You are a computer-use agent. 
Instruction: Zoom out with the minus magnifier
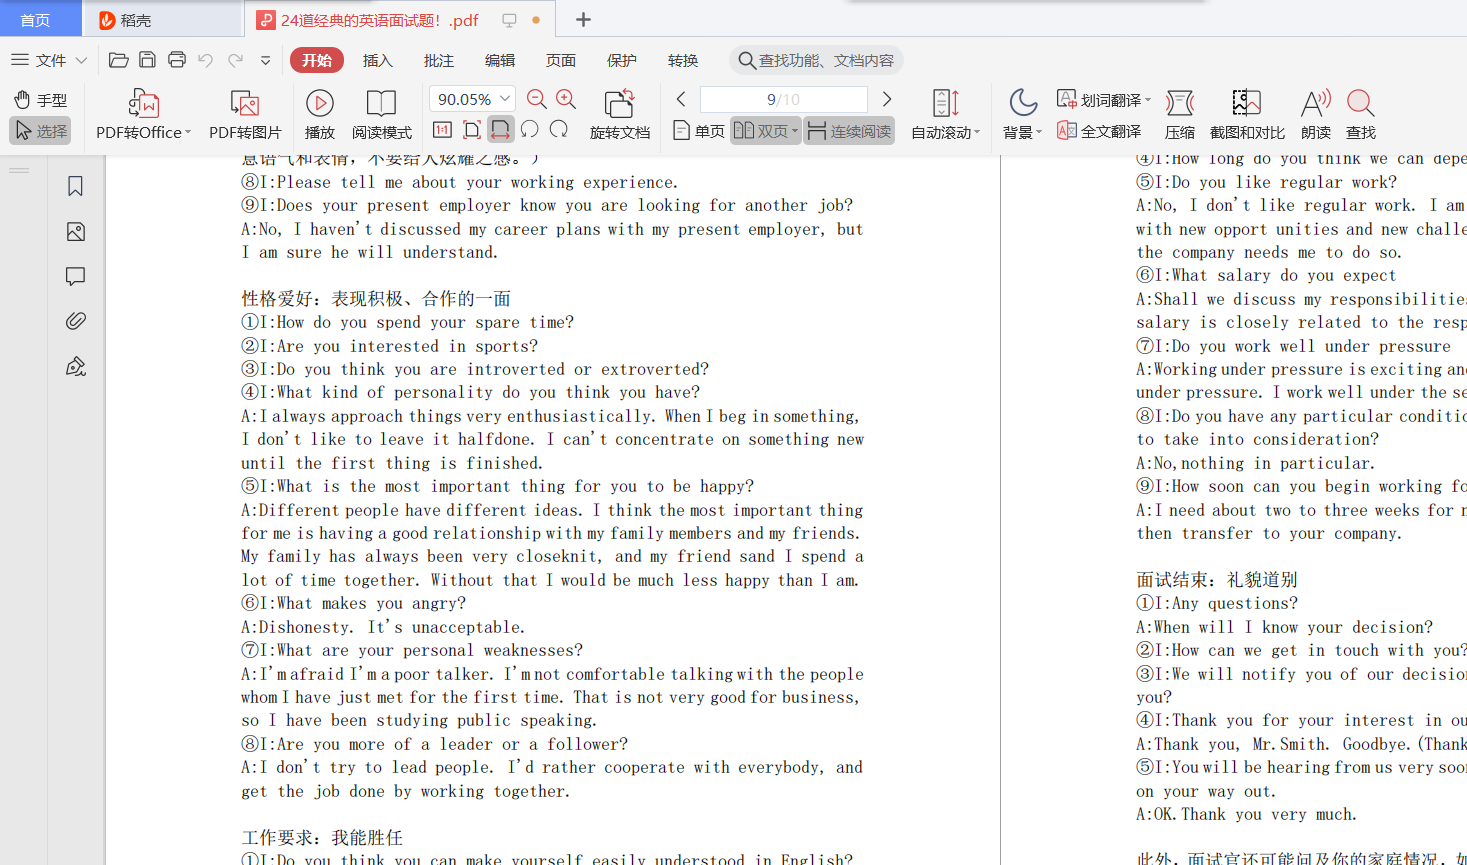point(537,99)
